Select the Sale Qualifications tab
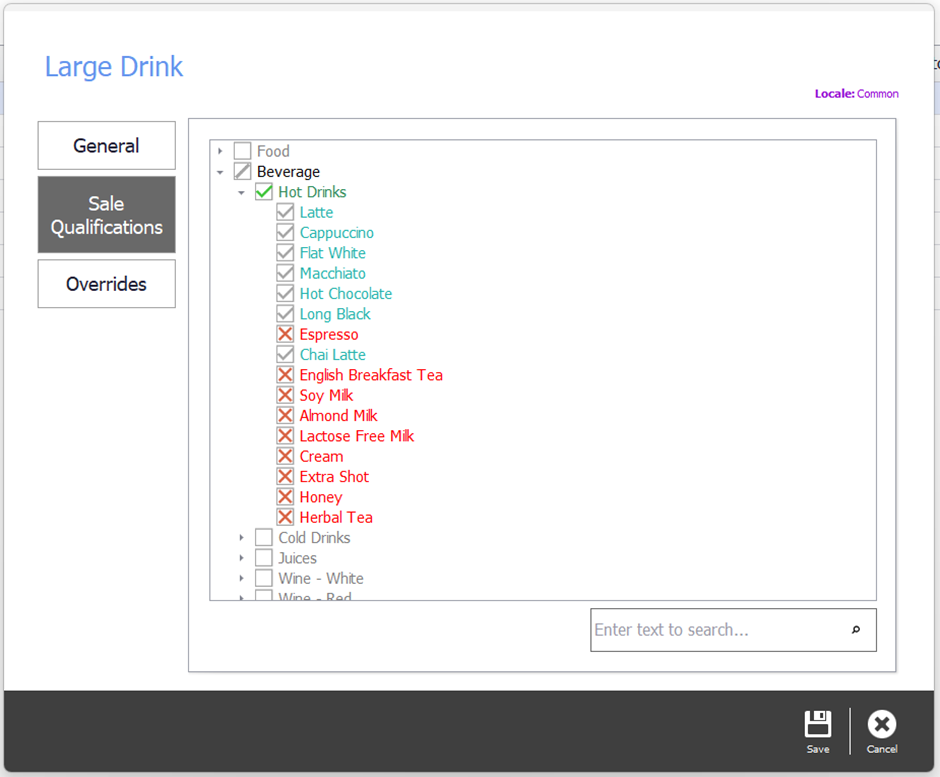Screen dimensions: 940x777 coord(107,215)
